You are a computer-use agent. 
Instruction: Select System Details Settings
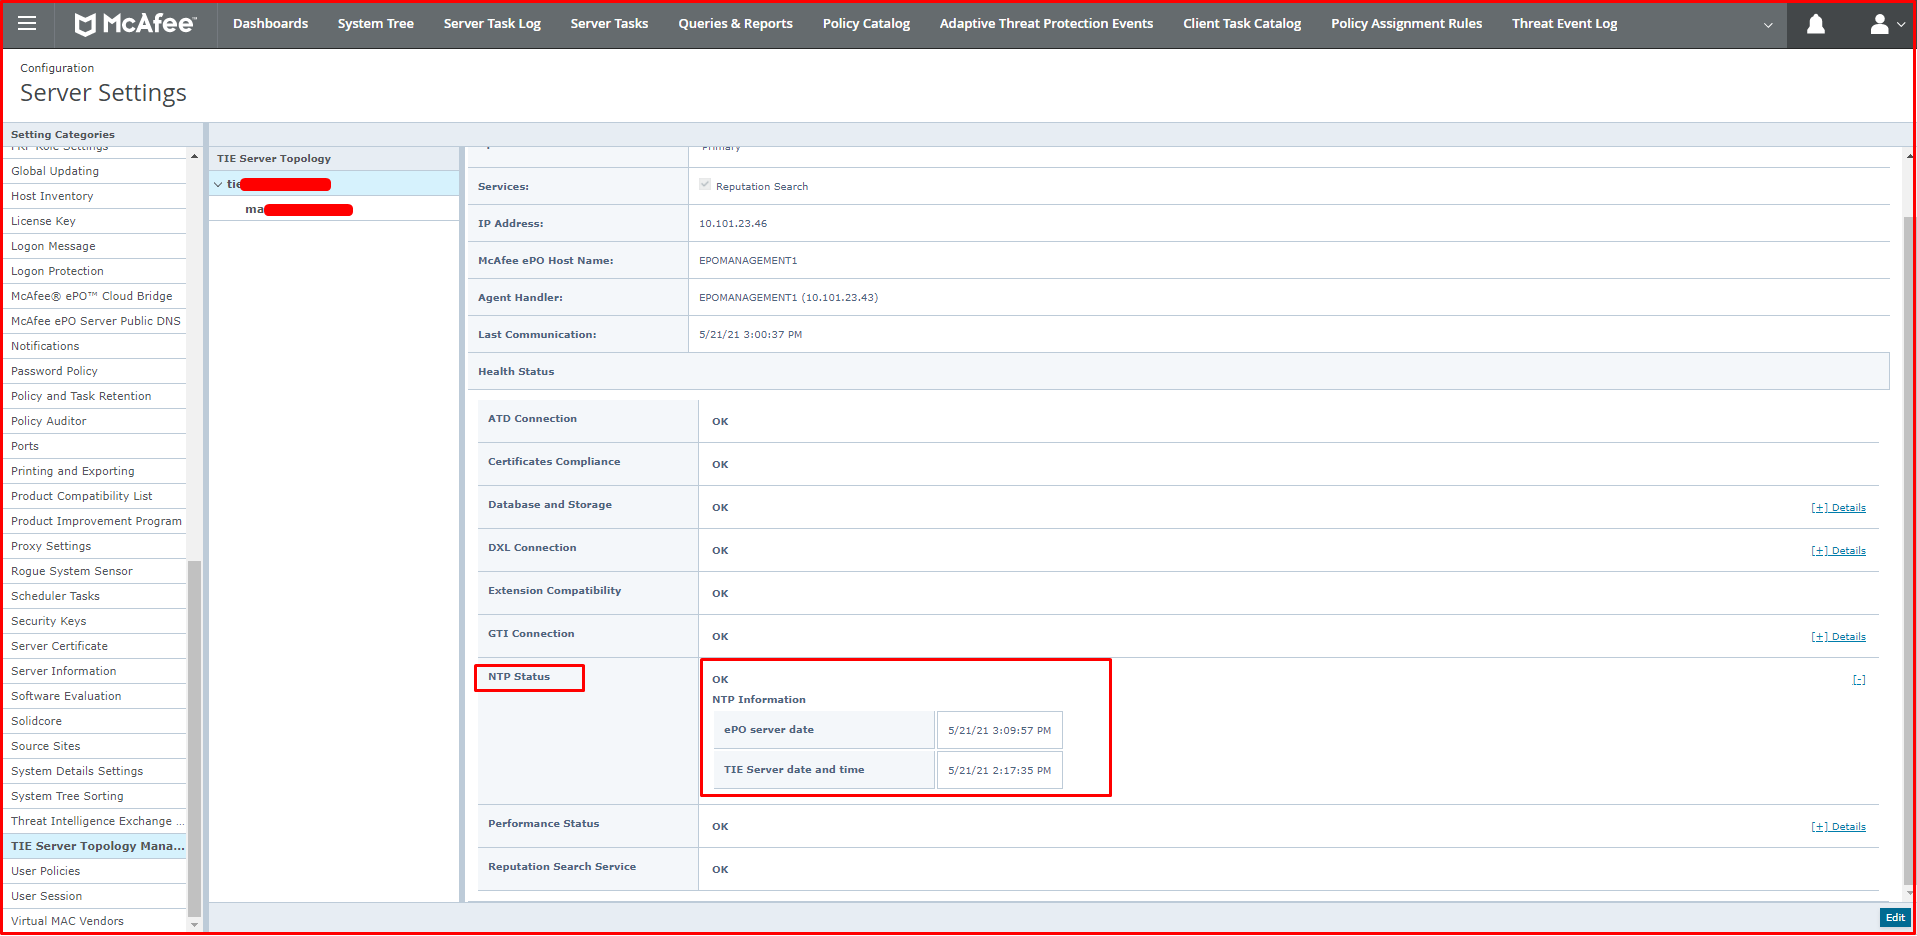94,771
